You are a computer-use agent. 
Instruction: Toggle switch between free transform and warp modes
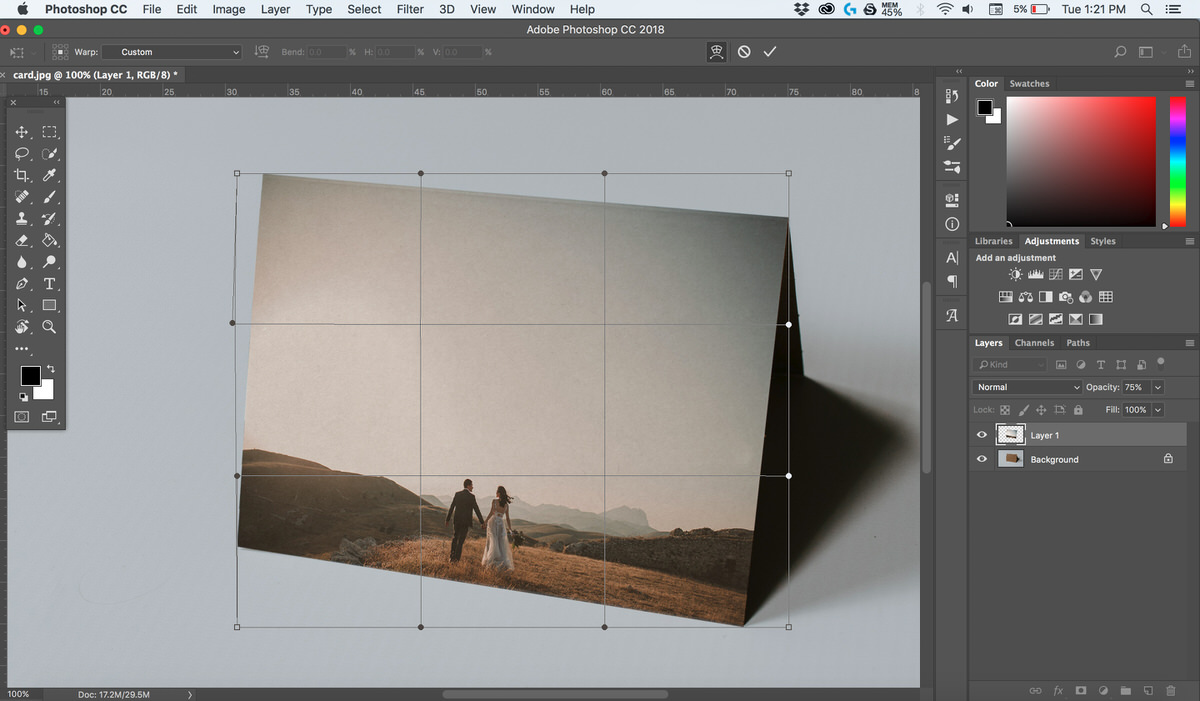(x=716, y=51)
